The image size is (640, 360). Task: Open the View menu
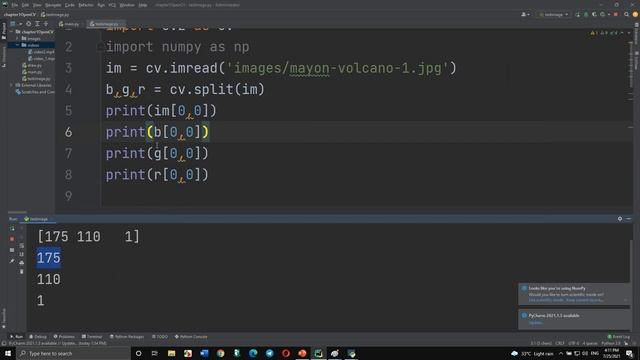37,5
